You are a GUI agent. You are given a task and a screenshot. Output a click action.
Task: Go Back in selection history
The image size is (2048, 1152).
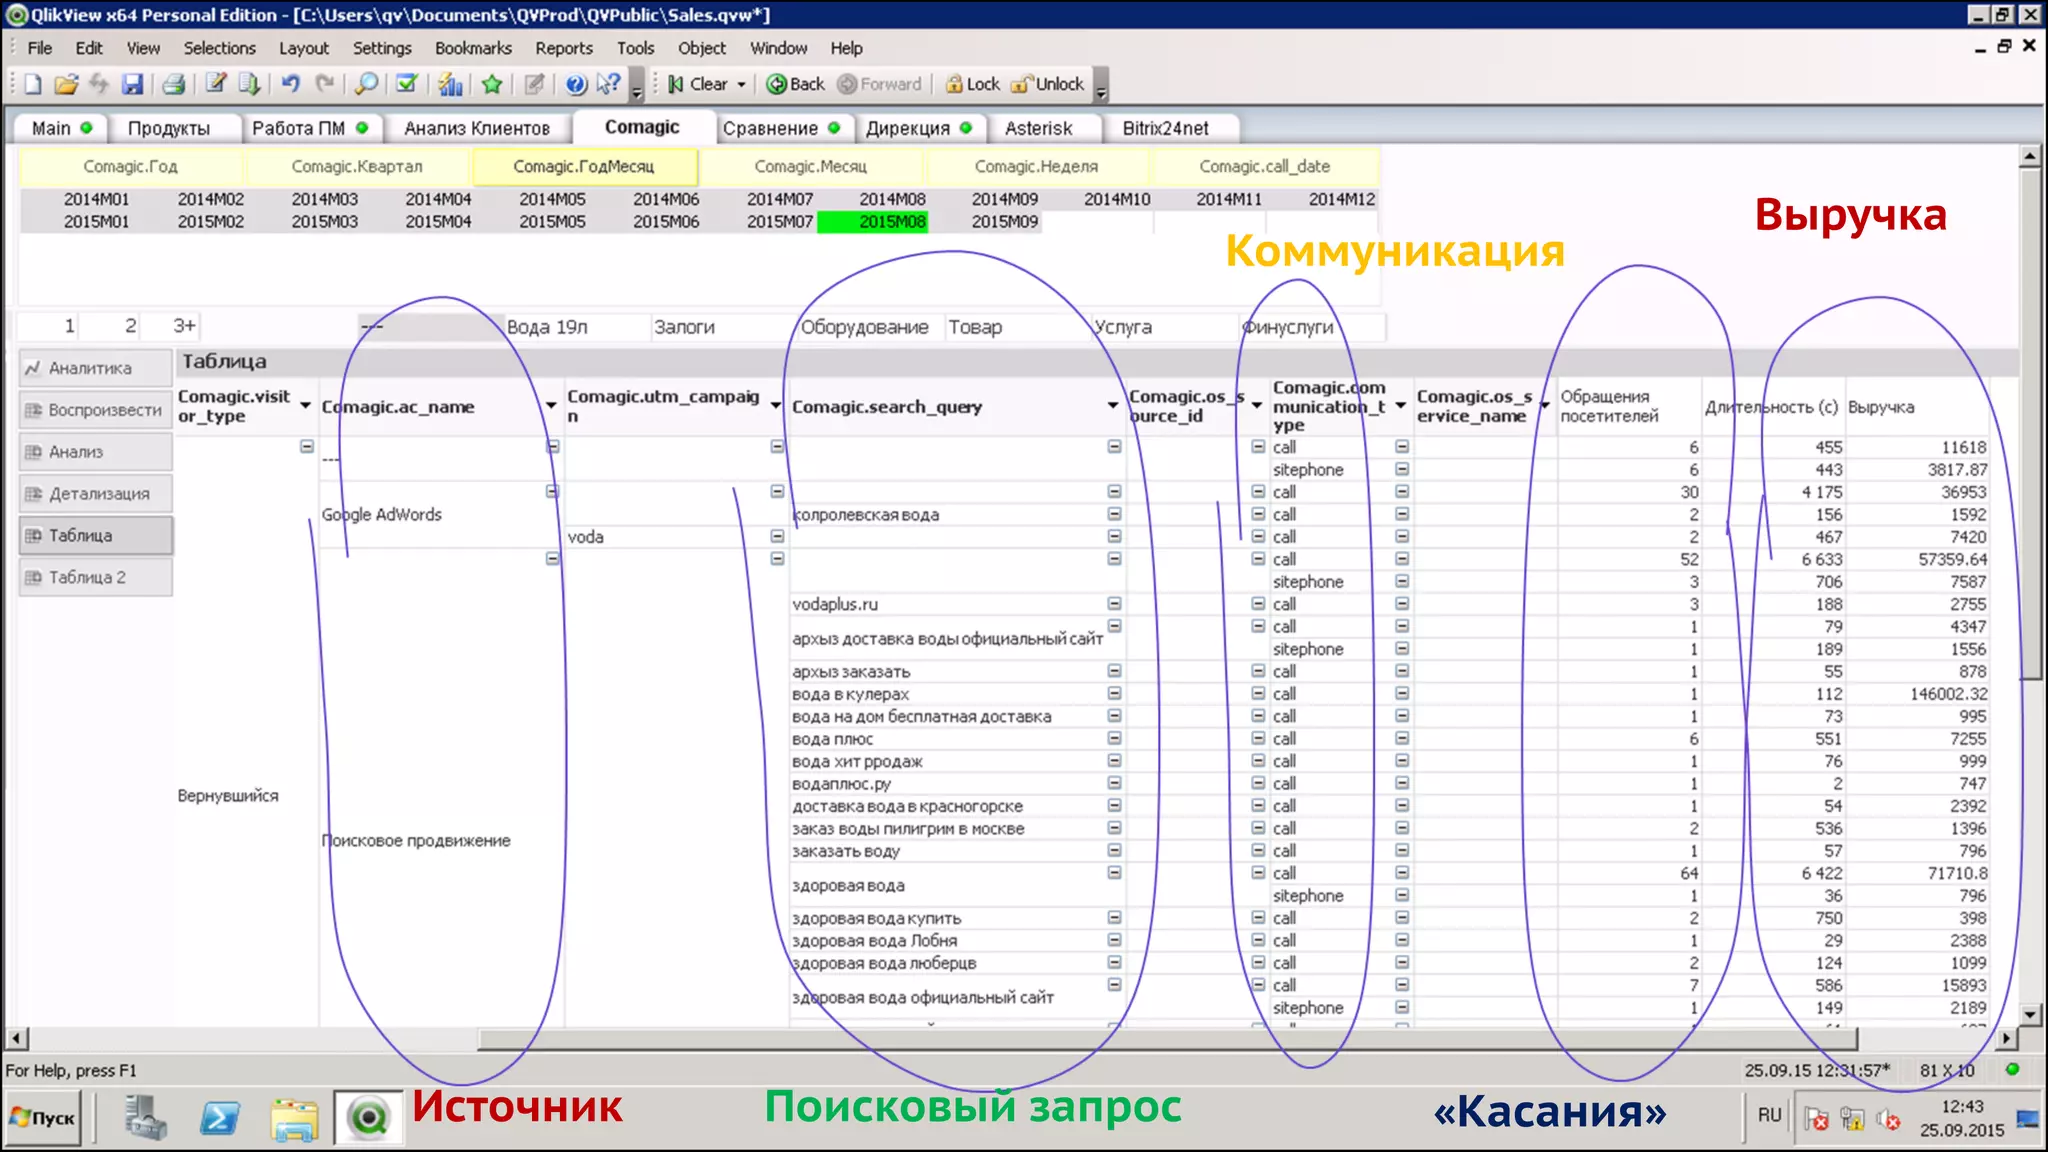point(796,84)
